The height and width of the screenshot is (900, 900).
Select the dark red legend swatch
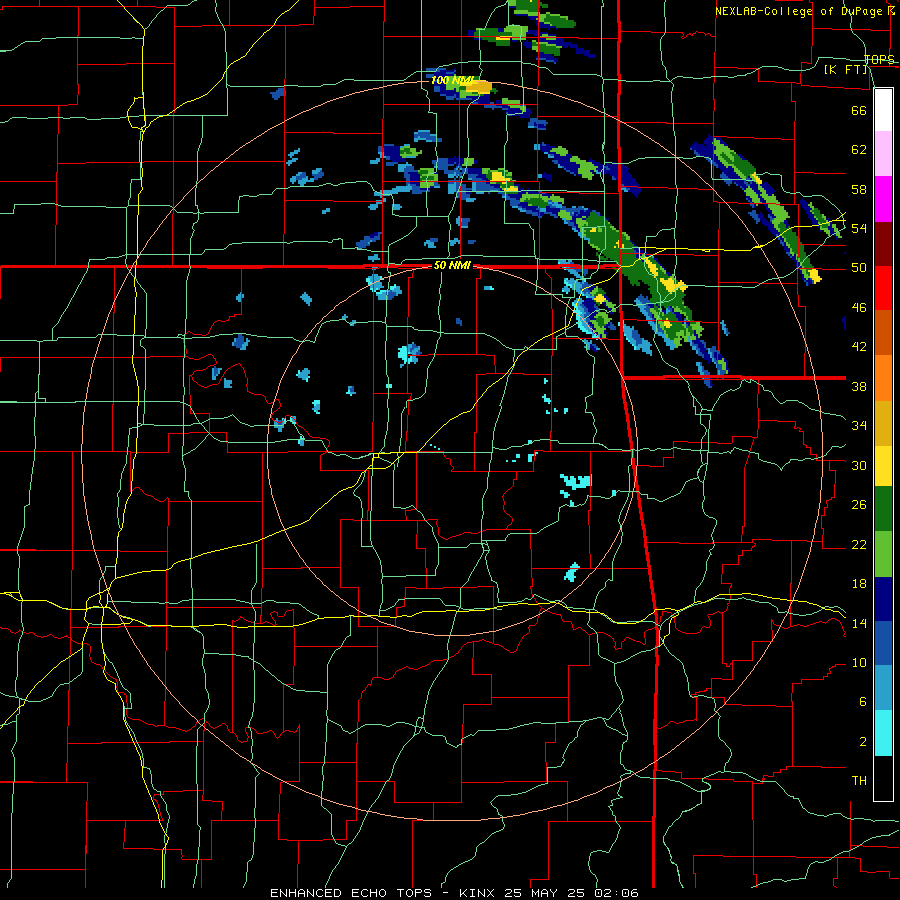coord(883,244)
